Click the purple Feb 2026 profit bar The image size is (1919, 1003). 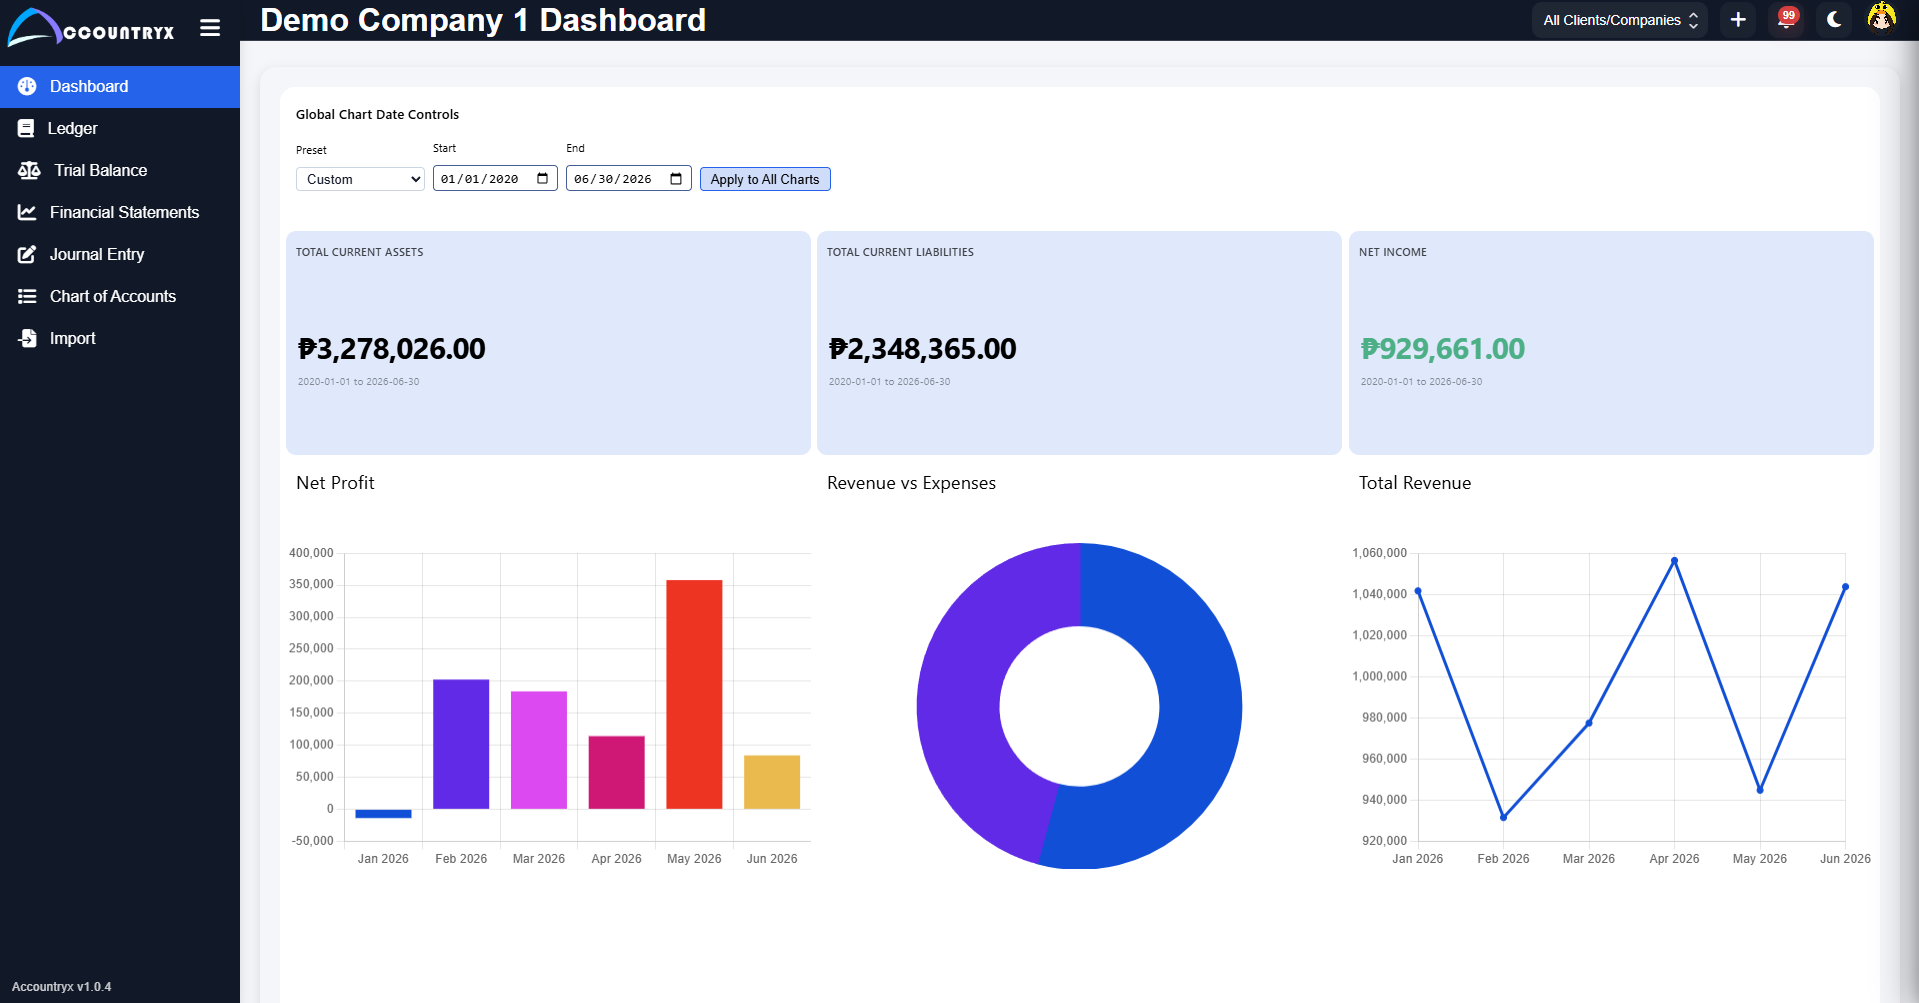coord(461,744)
